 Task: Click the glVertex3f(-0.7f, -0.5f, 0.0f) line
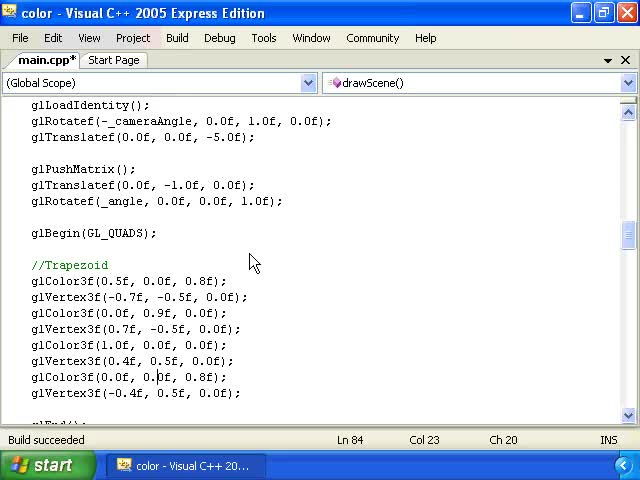(x=139, y=297)
